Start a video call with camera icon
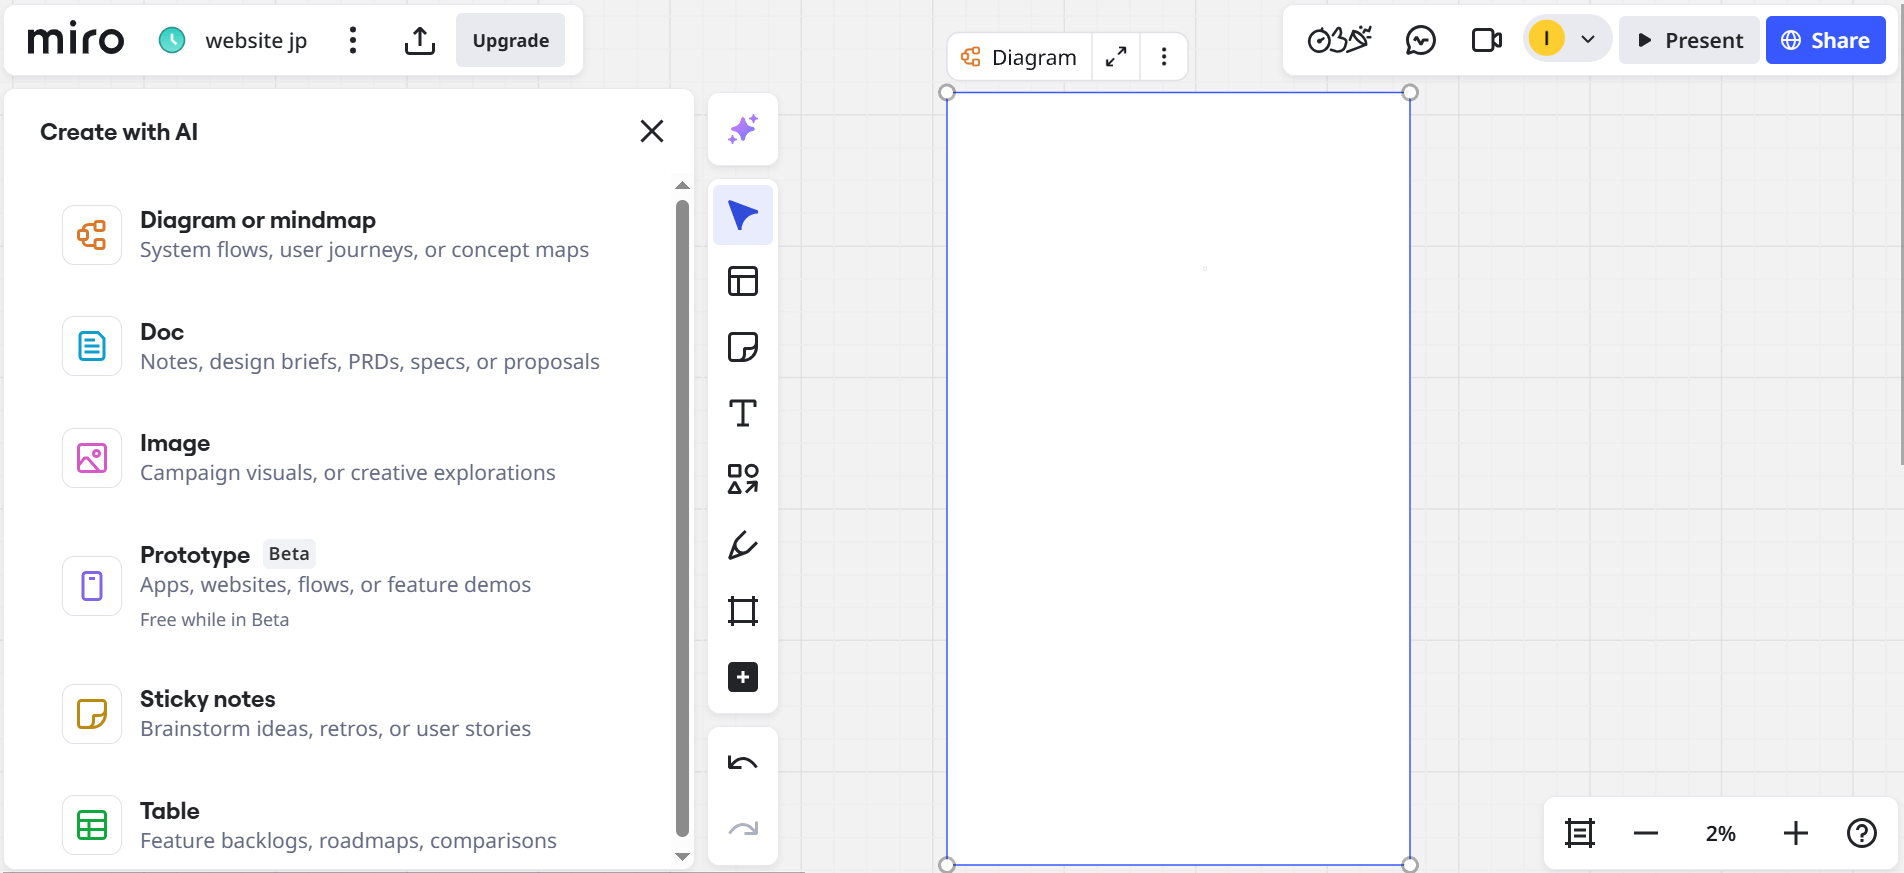 tap(1487, 40)
